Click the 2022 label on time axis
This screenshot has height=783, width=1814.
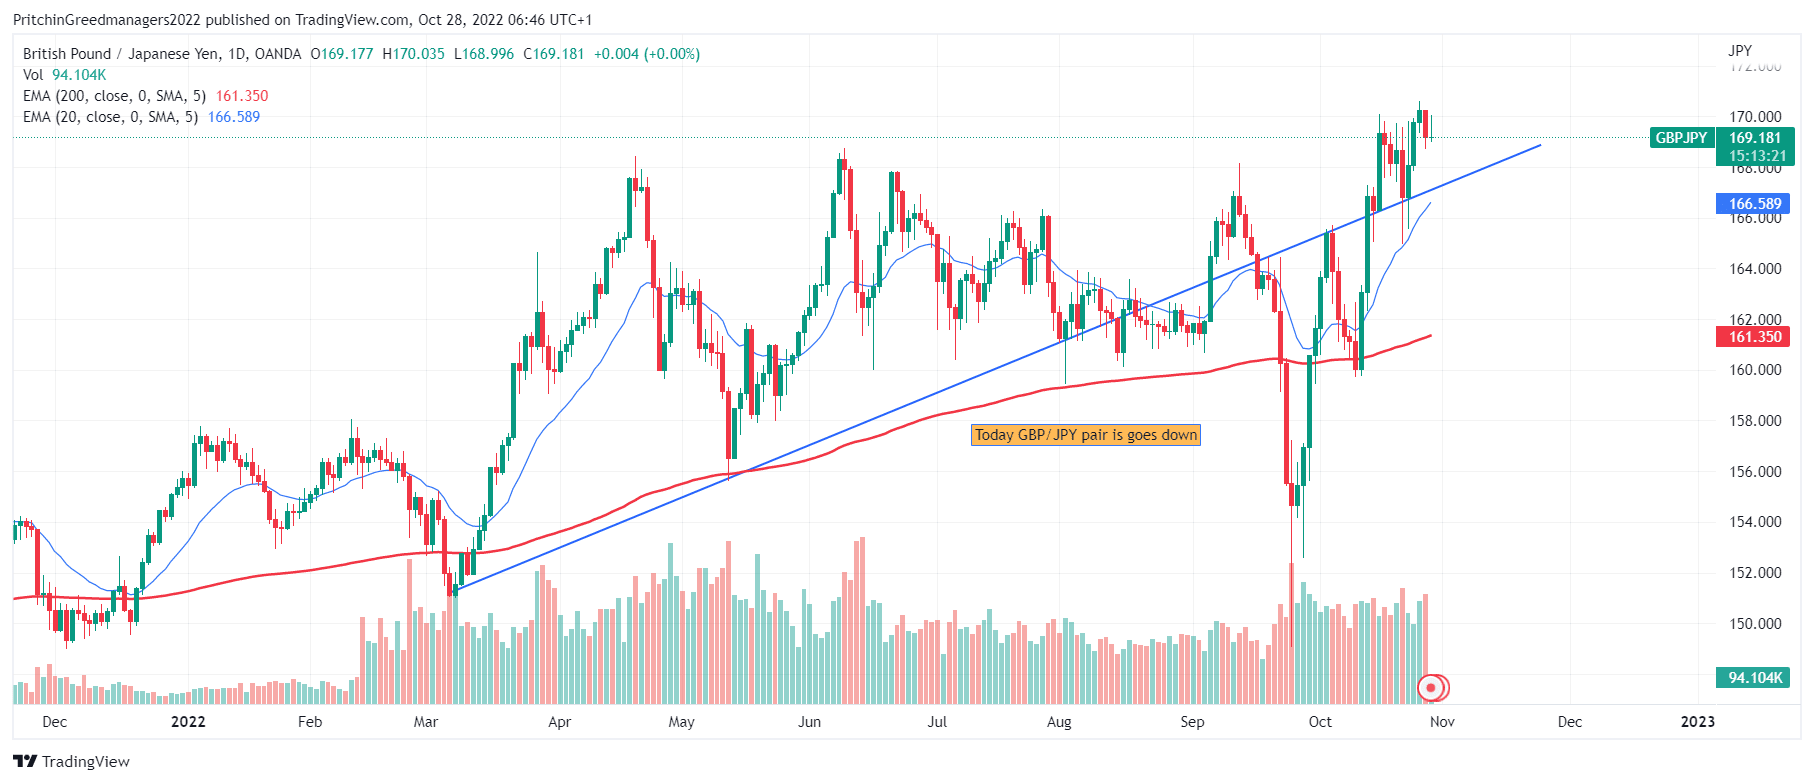coord(188,722)
